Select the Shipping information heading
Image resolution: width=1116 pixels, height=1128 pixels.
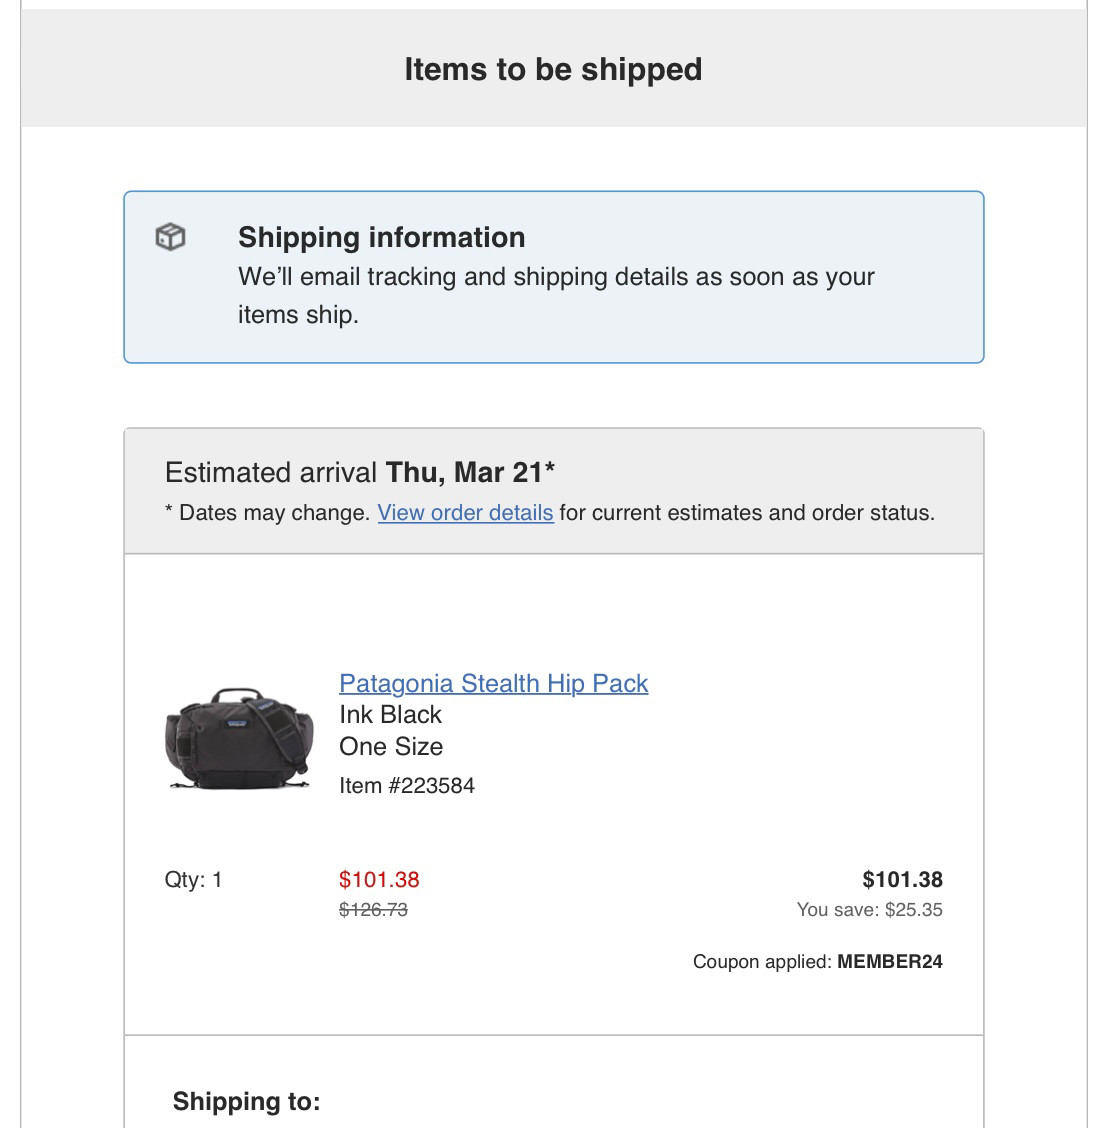pos(381,237)
